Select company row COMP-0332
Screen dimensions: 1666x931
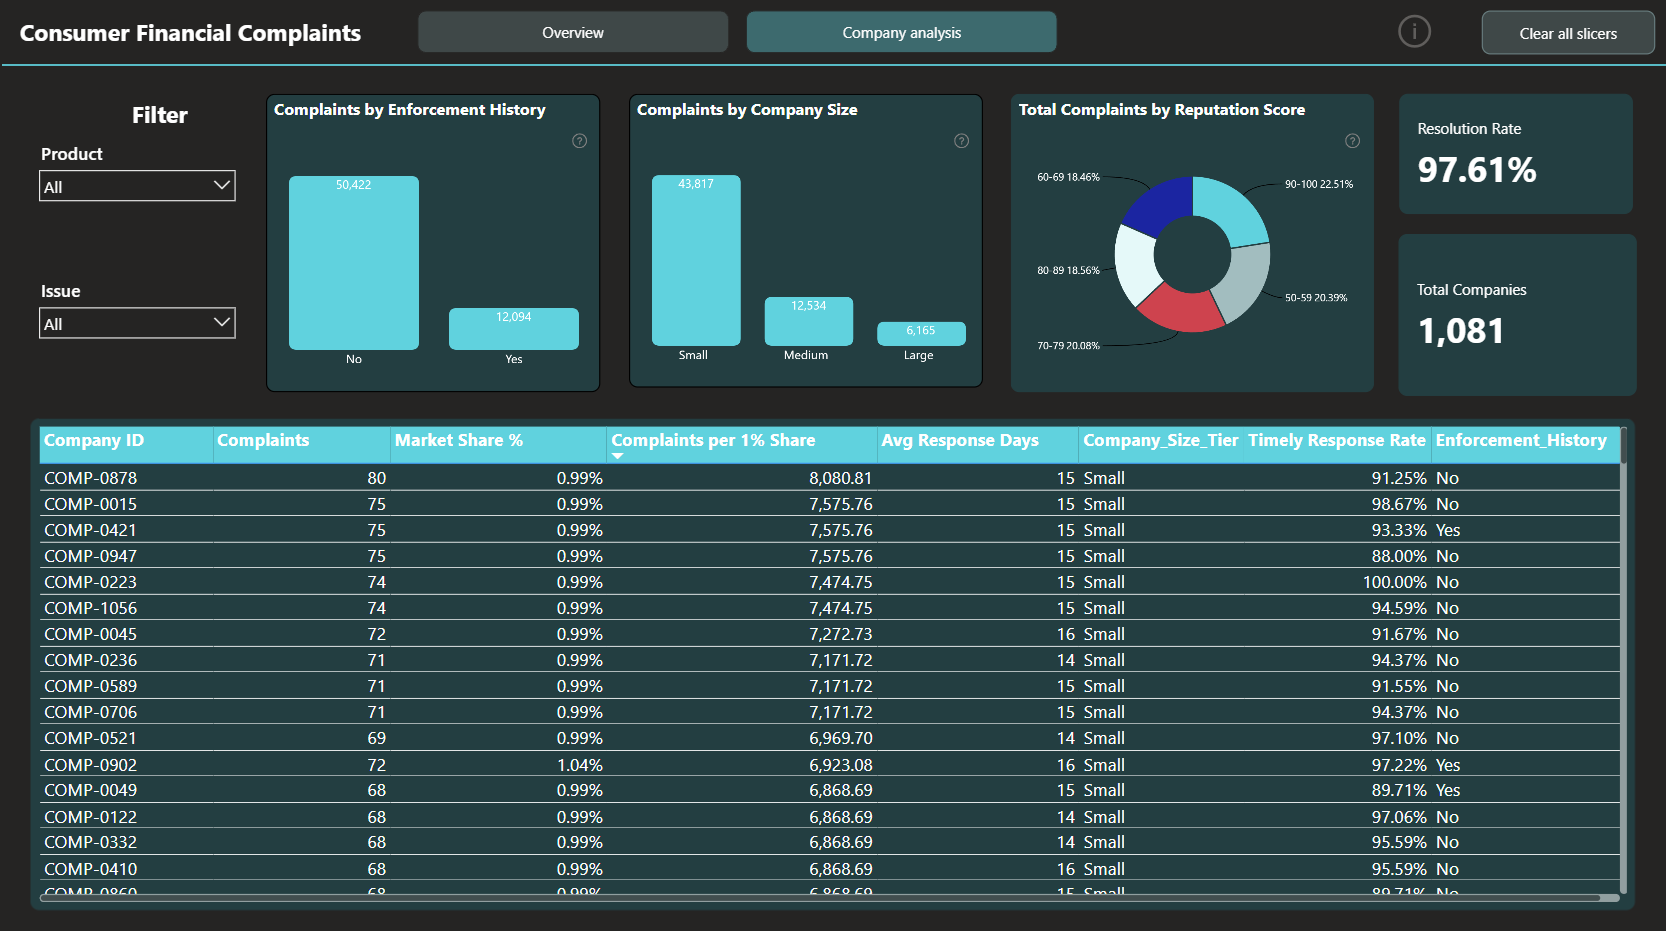tap(830, 842)
